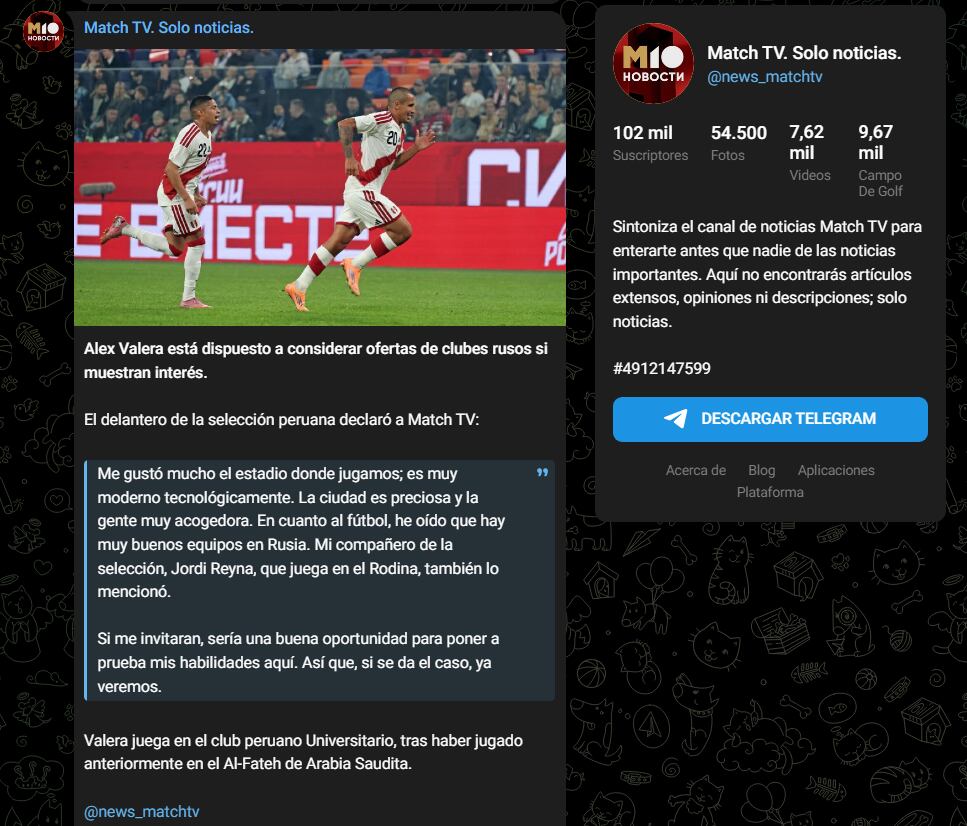The height and width of the screenshot is (826, 967).
Task: Open the Match TV. Solo noticias post author link
Action: click(168, 28)
